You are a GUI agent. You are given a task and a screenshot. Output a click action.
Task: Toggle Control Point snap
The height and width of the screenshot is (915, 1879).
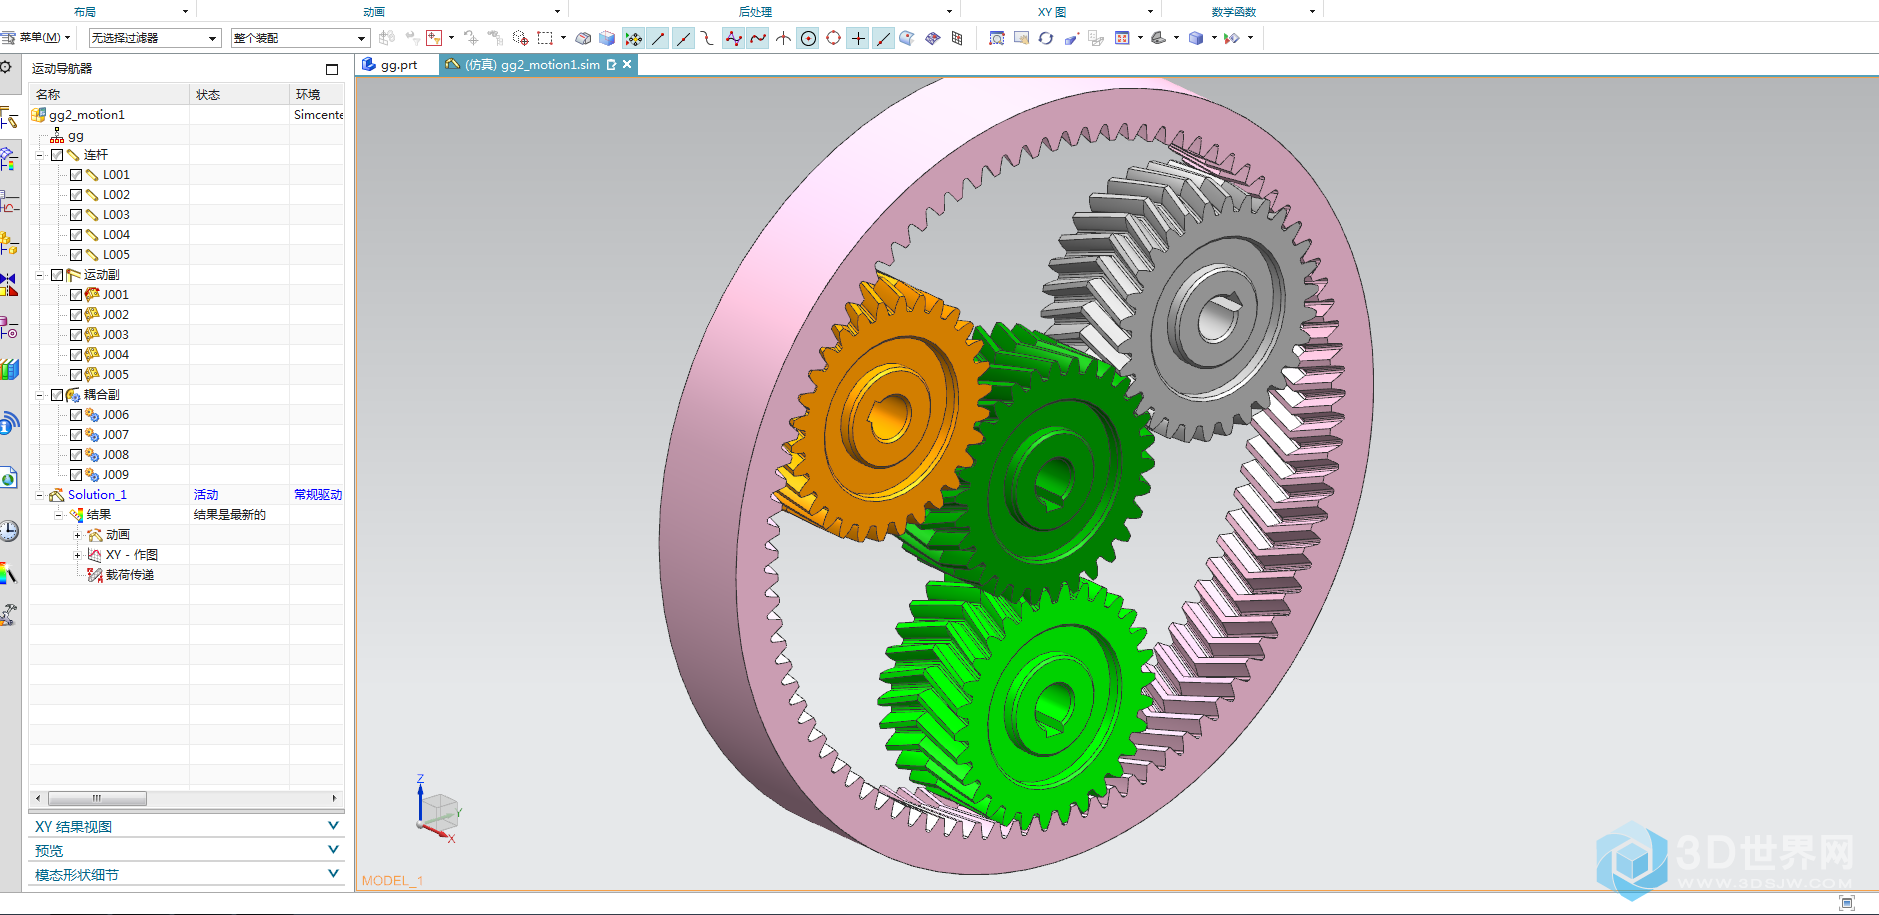coord(708,38)
